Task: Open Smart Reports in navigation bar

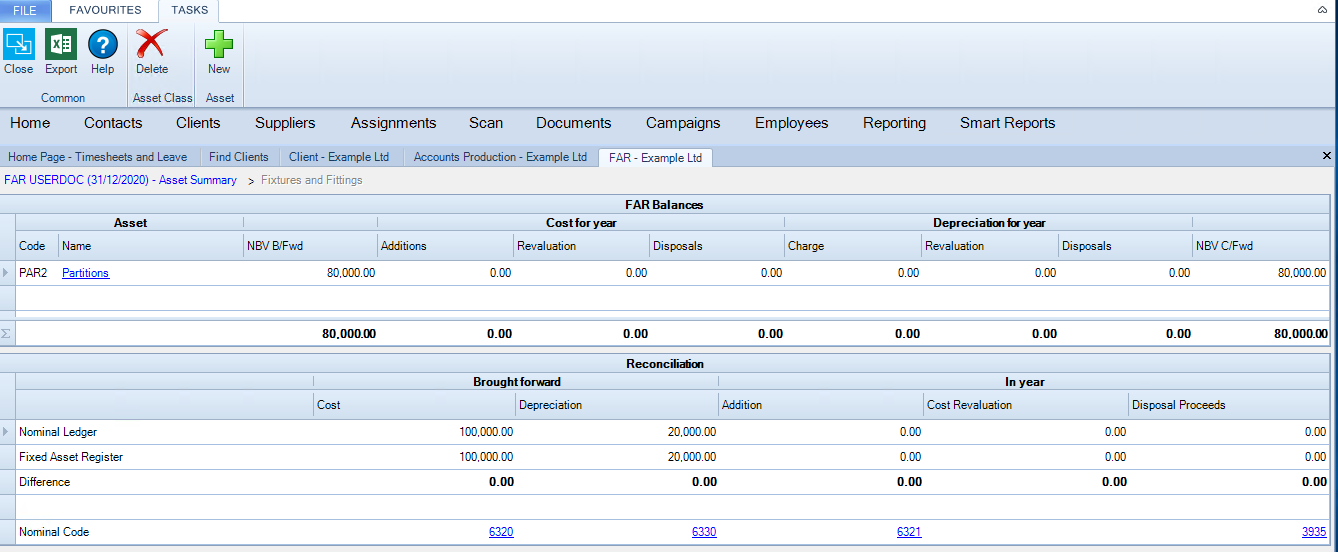Action: [x=1007, y=123]
